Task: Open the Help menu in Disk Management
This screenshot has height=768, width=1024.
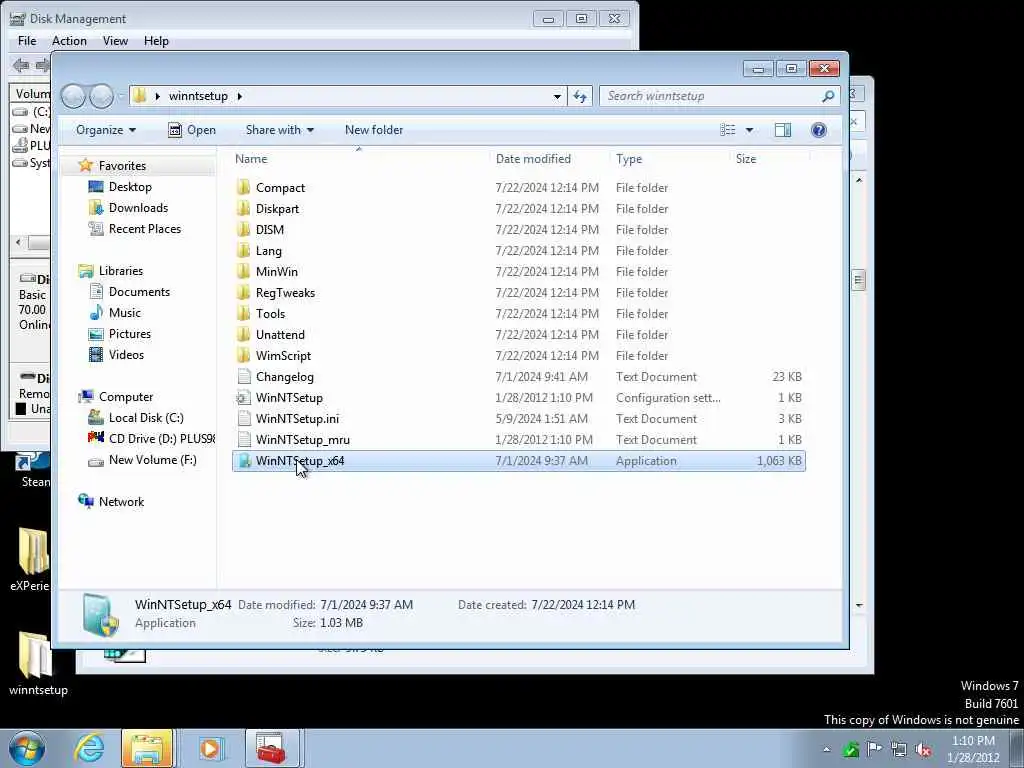Action: (x=156, y=41)
